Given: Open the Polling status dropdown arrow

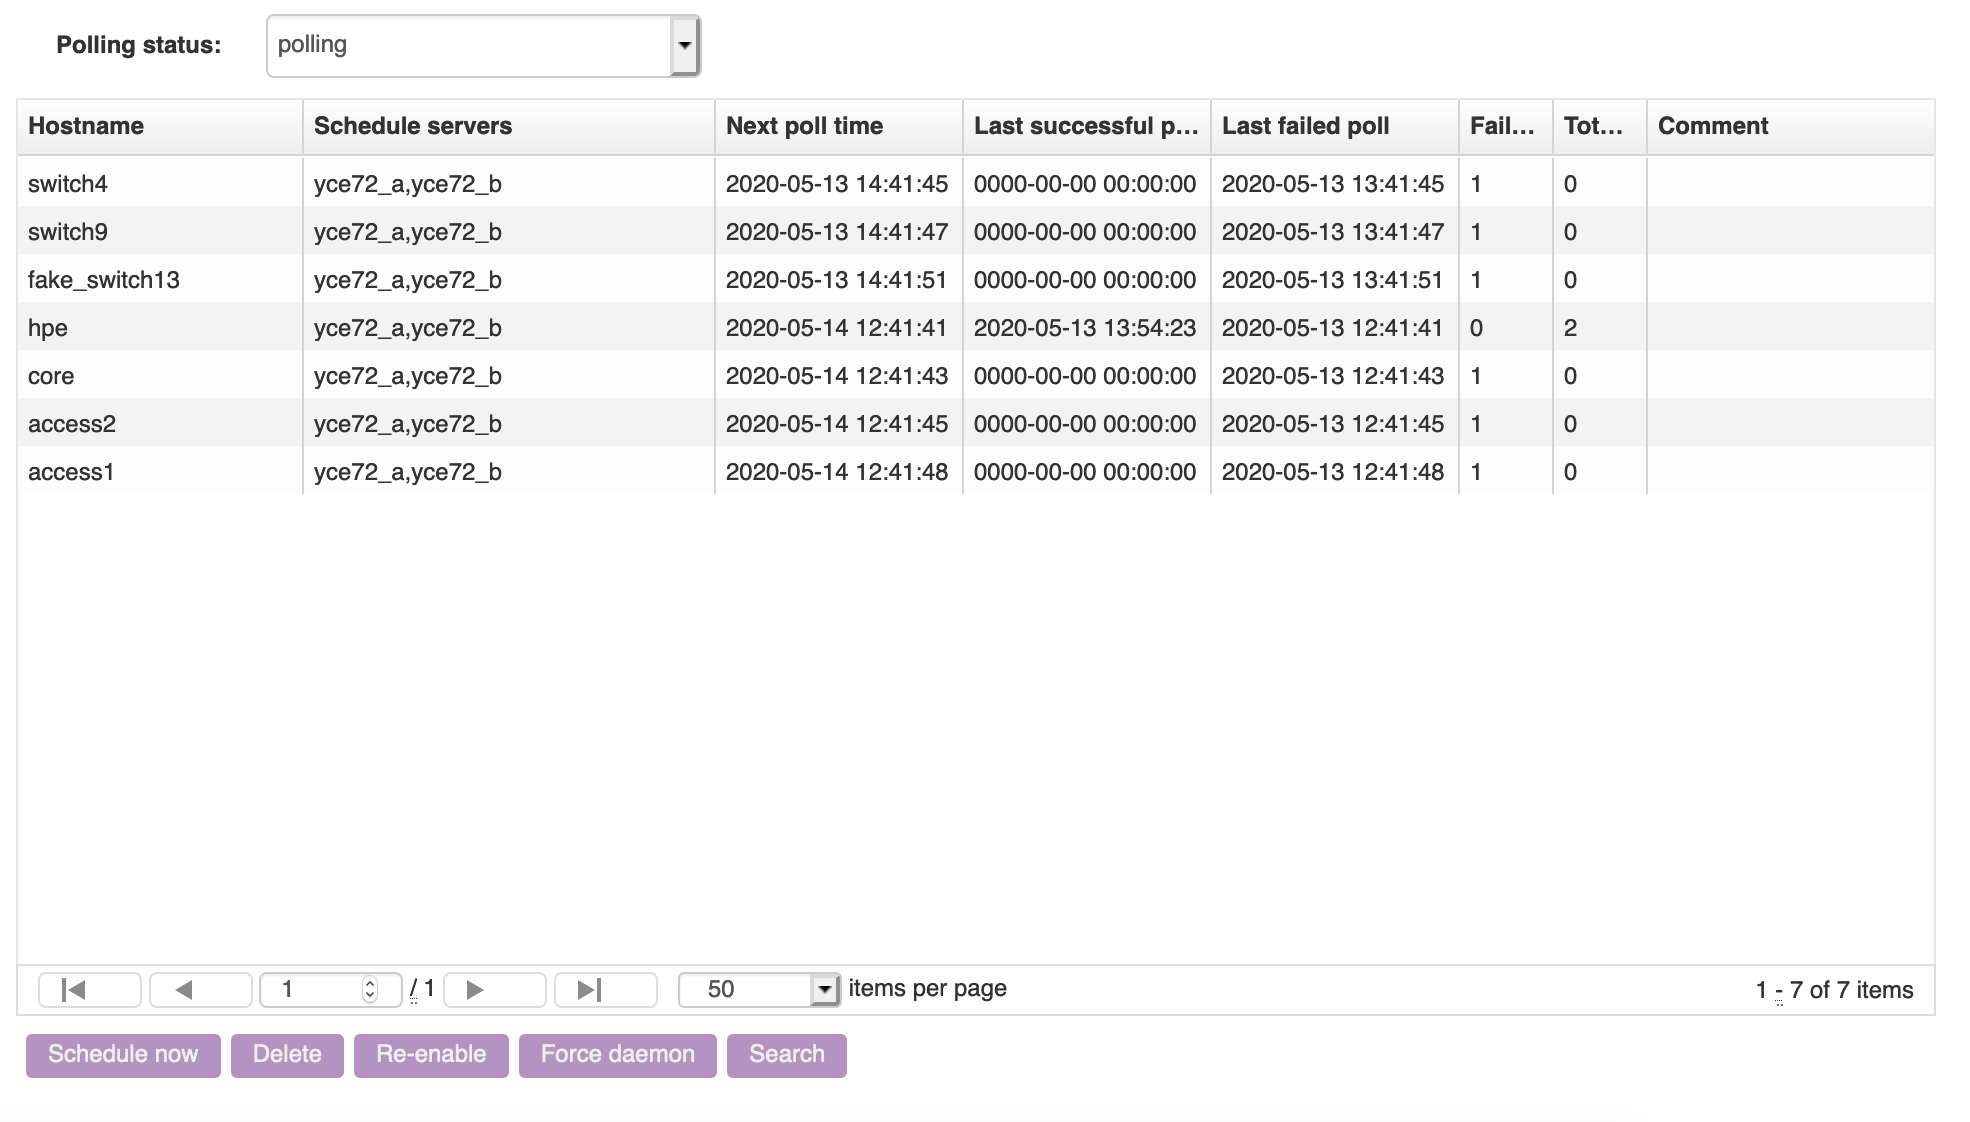Looking at the screenshot, I should [x=685, y=46].
